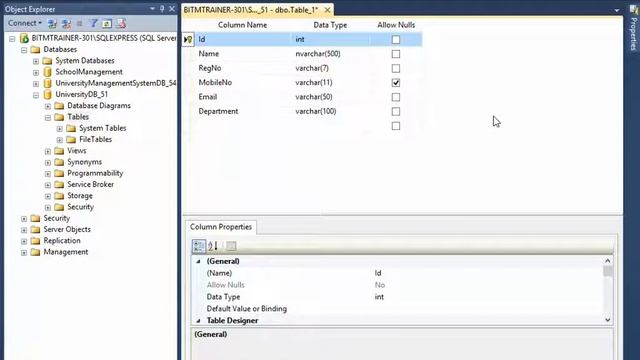Click the primary key row selector for Id
The image size is (640, 360).
(x=188, y=40)
